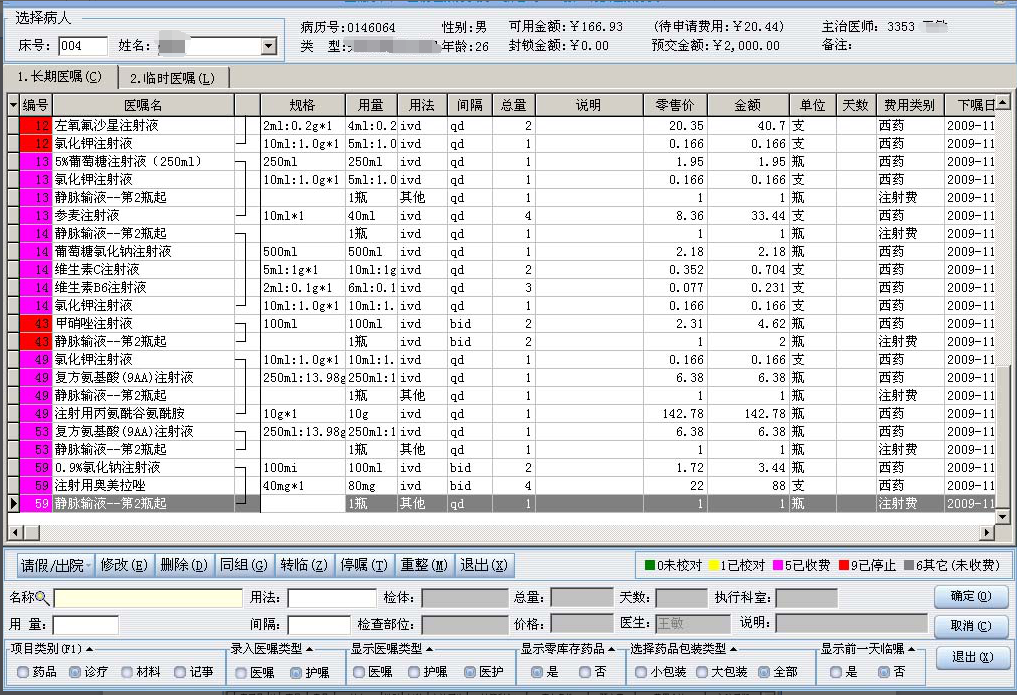The image size is (1017, 695).
Task: Select 大包装 packaging type option
Action: [702, 672]
